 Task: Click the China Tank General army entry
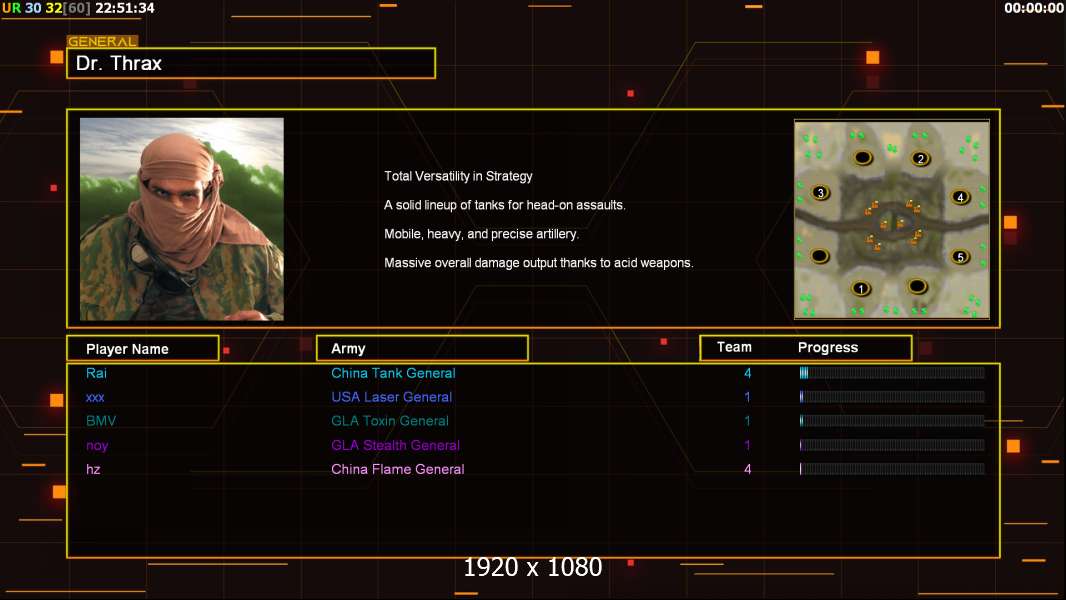point(393,373)
